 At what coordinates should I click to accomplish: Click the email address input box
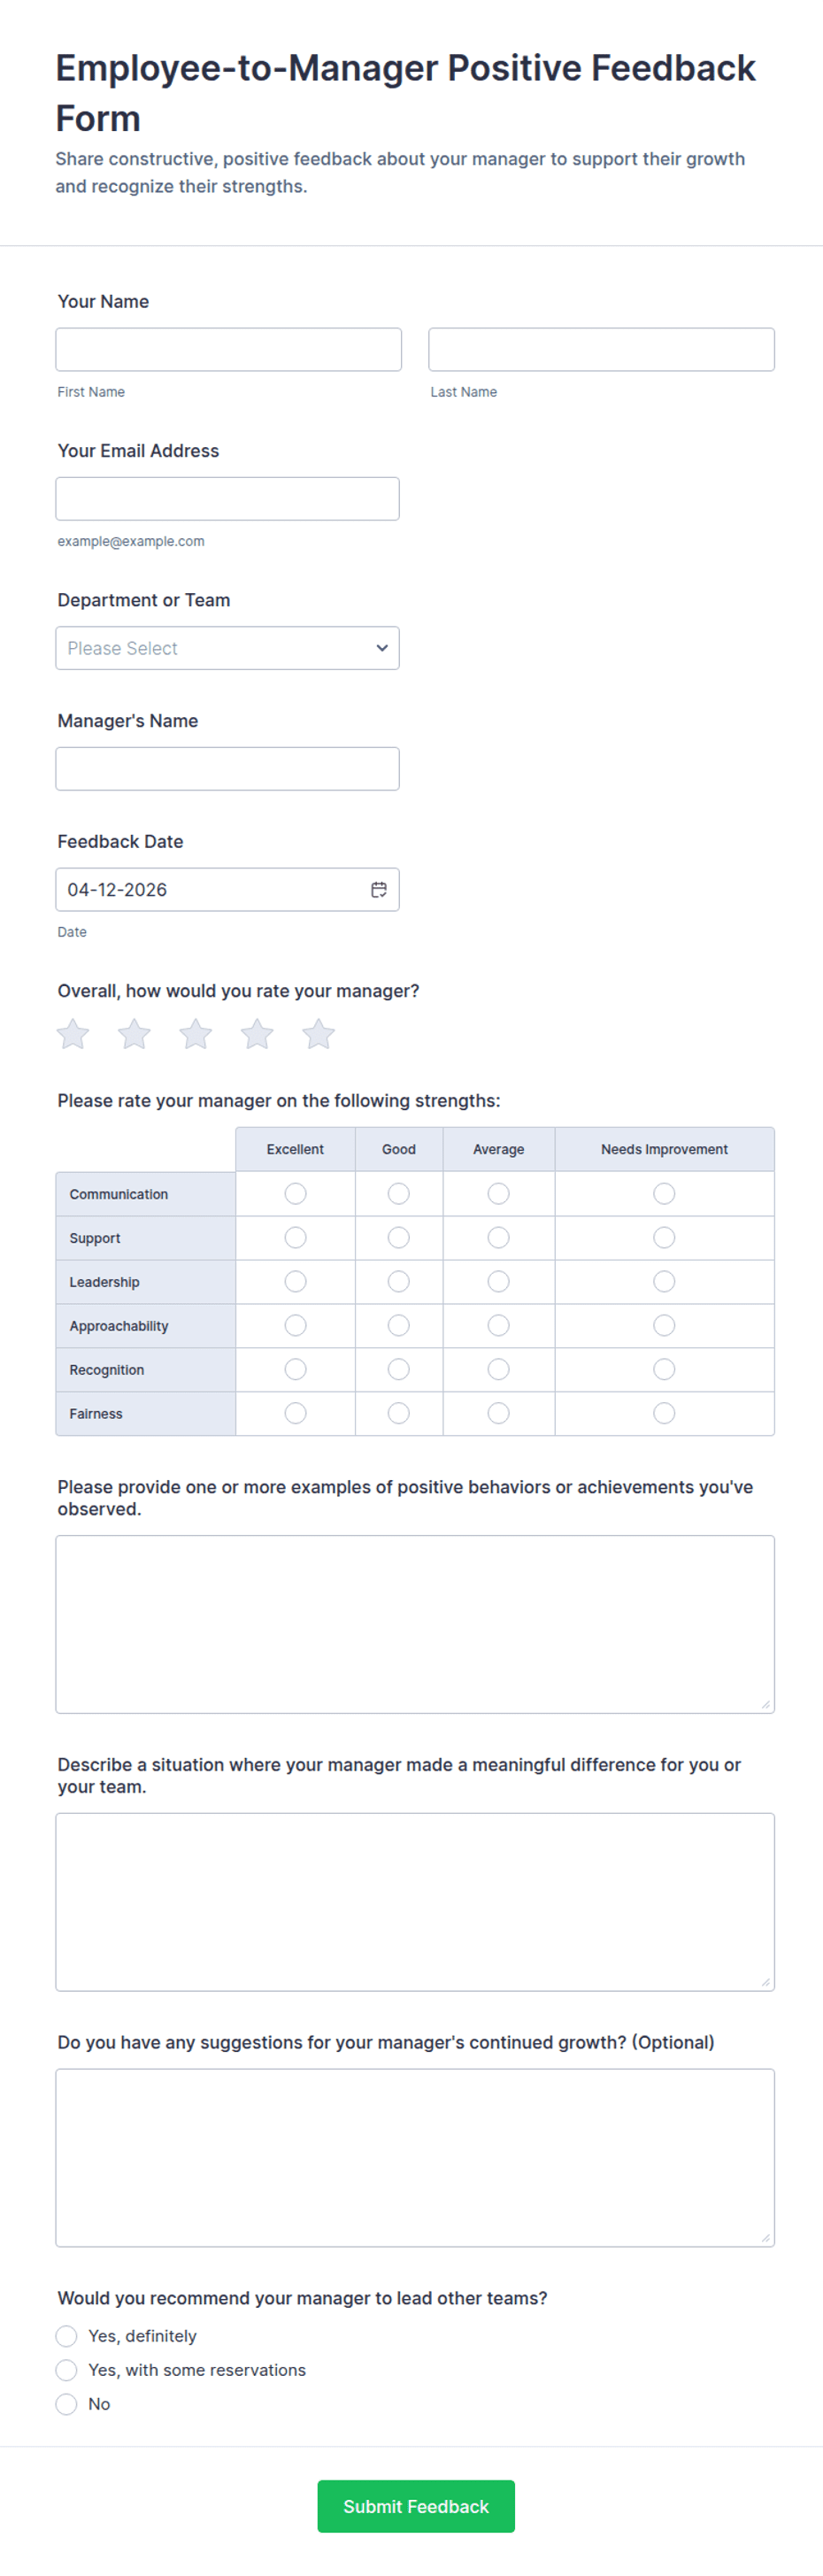click(227, 498)
